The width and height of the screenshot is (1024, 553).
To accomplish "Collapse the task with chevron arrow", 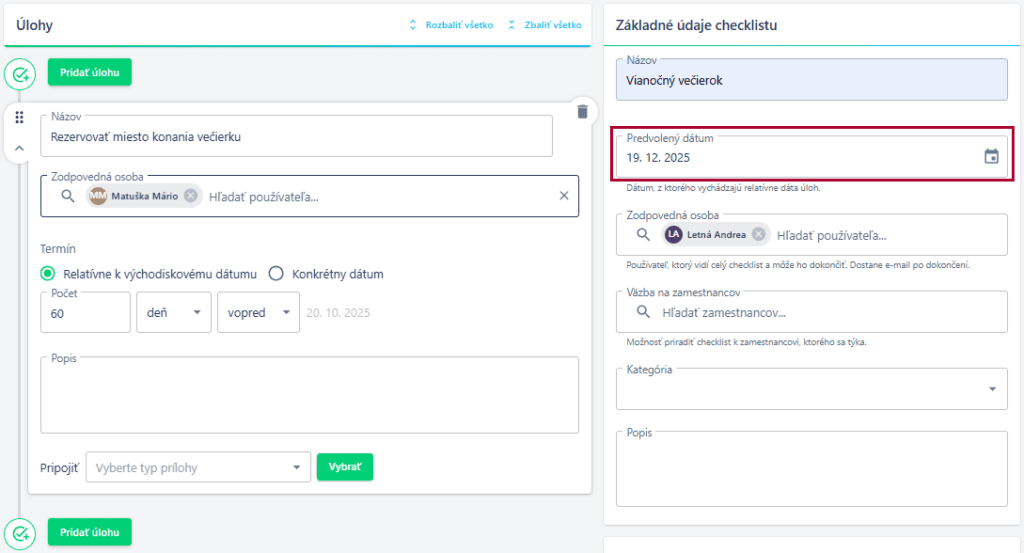I will (19, 147).
